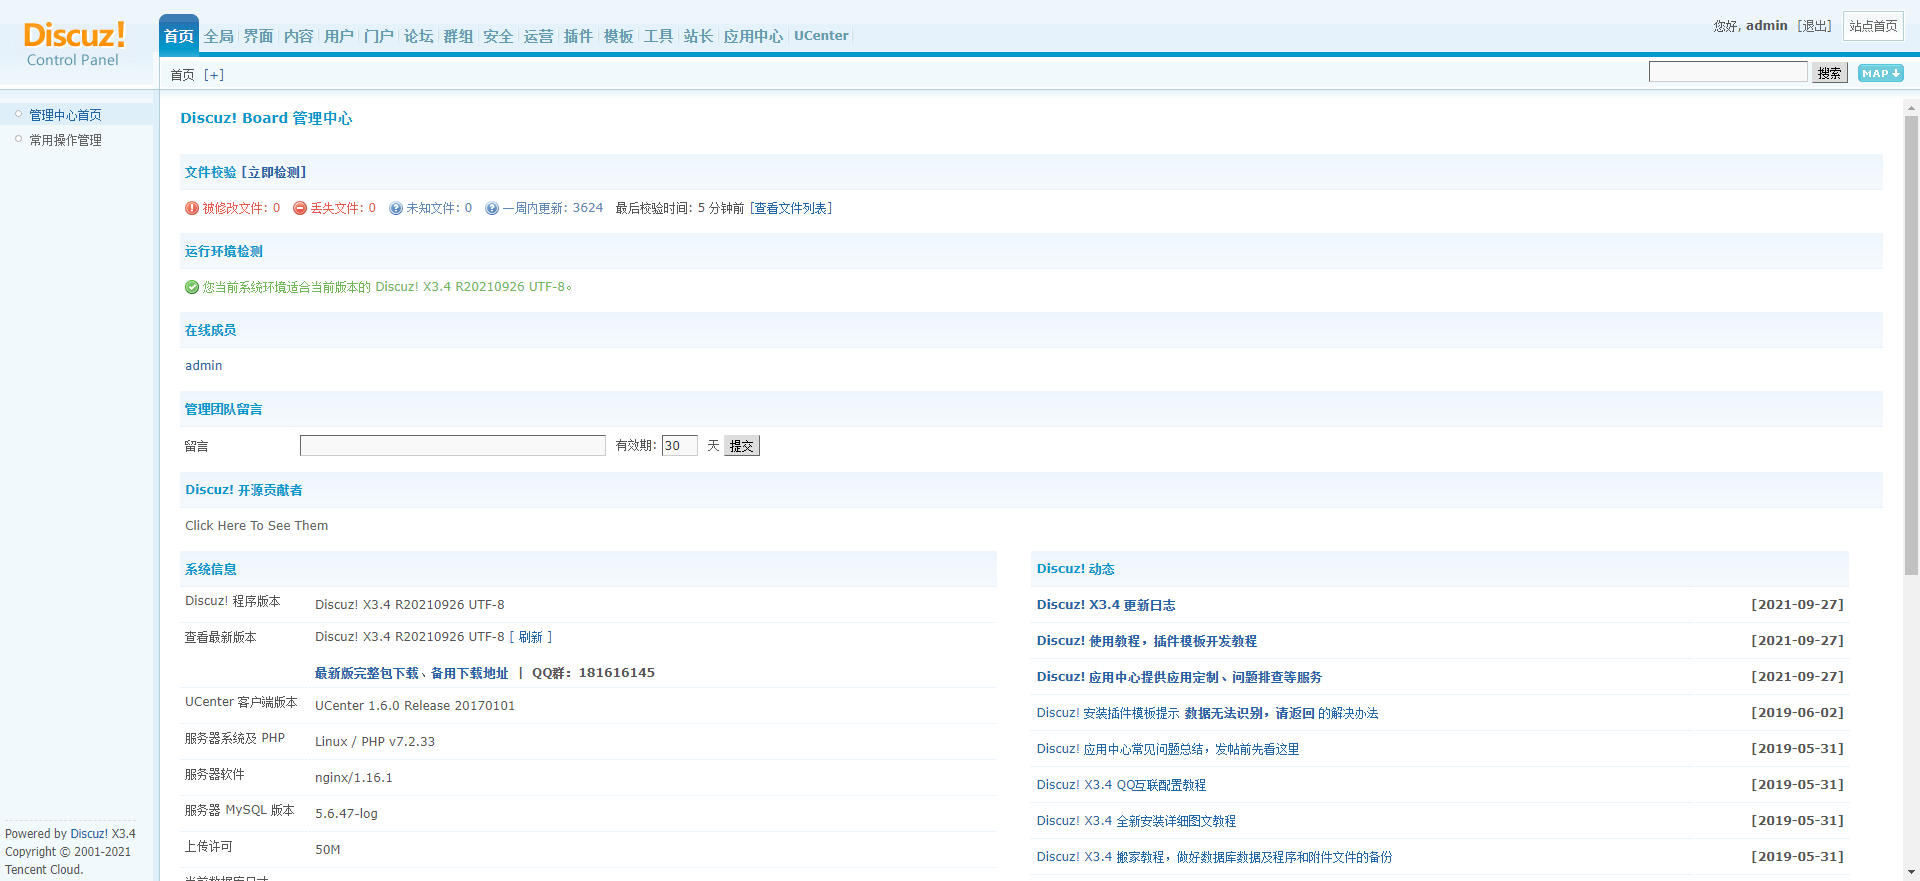This screenshot has width=1920, height=881.
Task: Open the 运营 menu
Action: [x=539, y=36]
